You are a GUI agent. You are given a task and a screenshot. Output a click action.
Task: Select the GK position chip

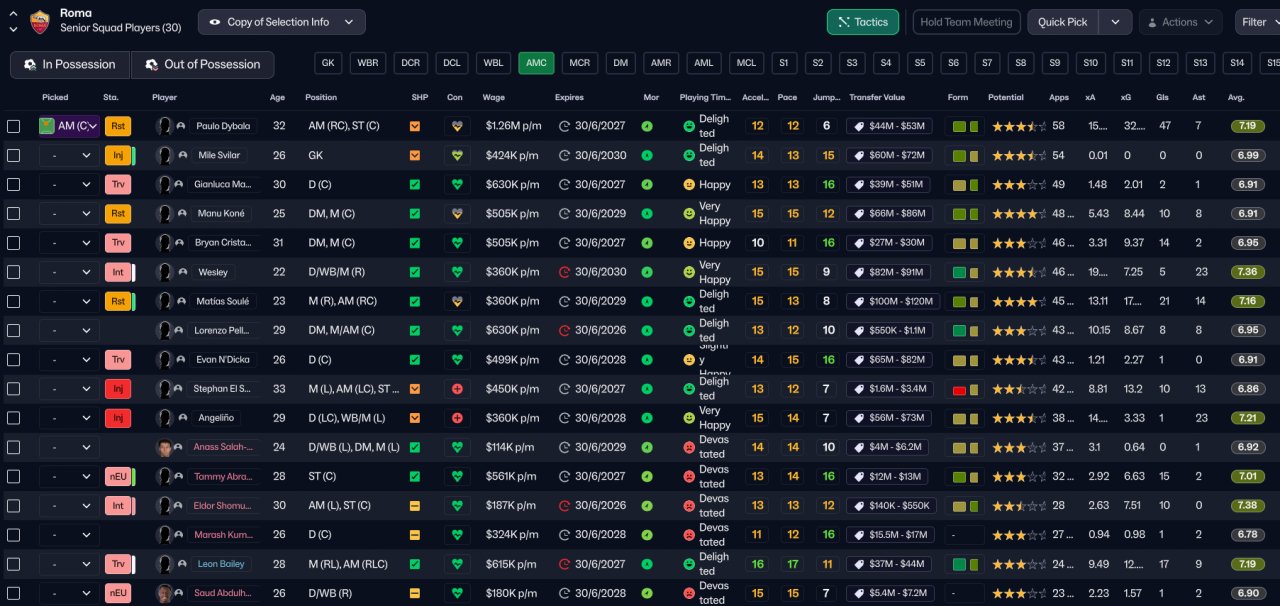click(328, 62)
